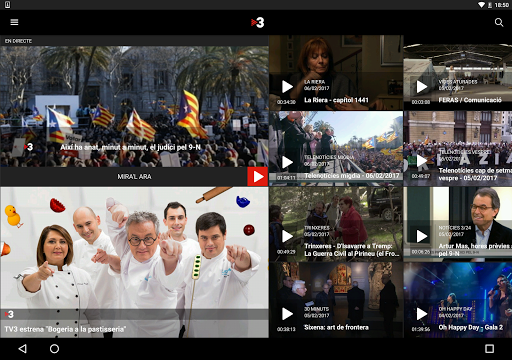
Task: Play FERAS / Comunicació video
Action: [x=422, y=87]
